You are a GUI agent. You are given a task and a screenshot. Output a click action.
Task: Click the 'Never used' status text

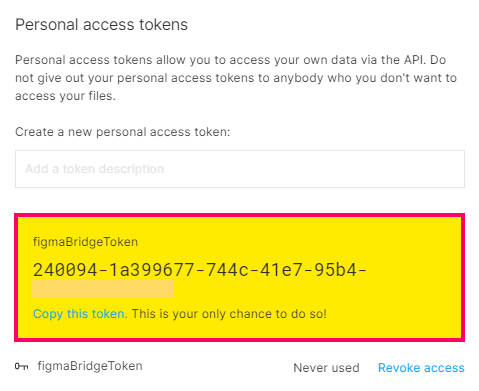pos(326,368)
